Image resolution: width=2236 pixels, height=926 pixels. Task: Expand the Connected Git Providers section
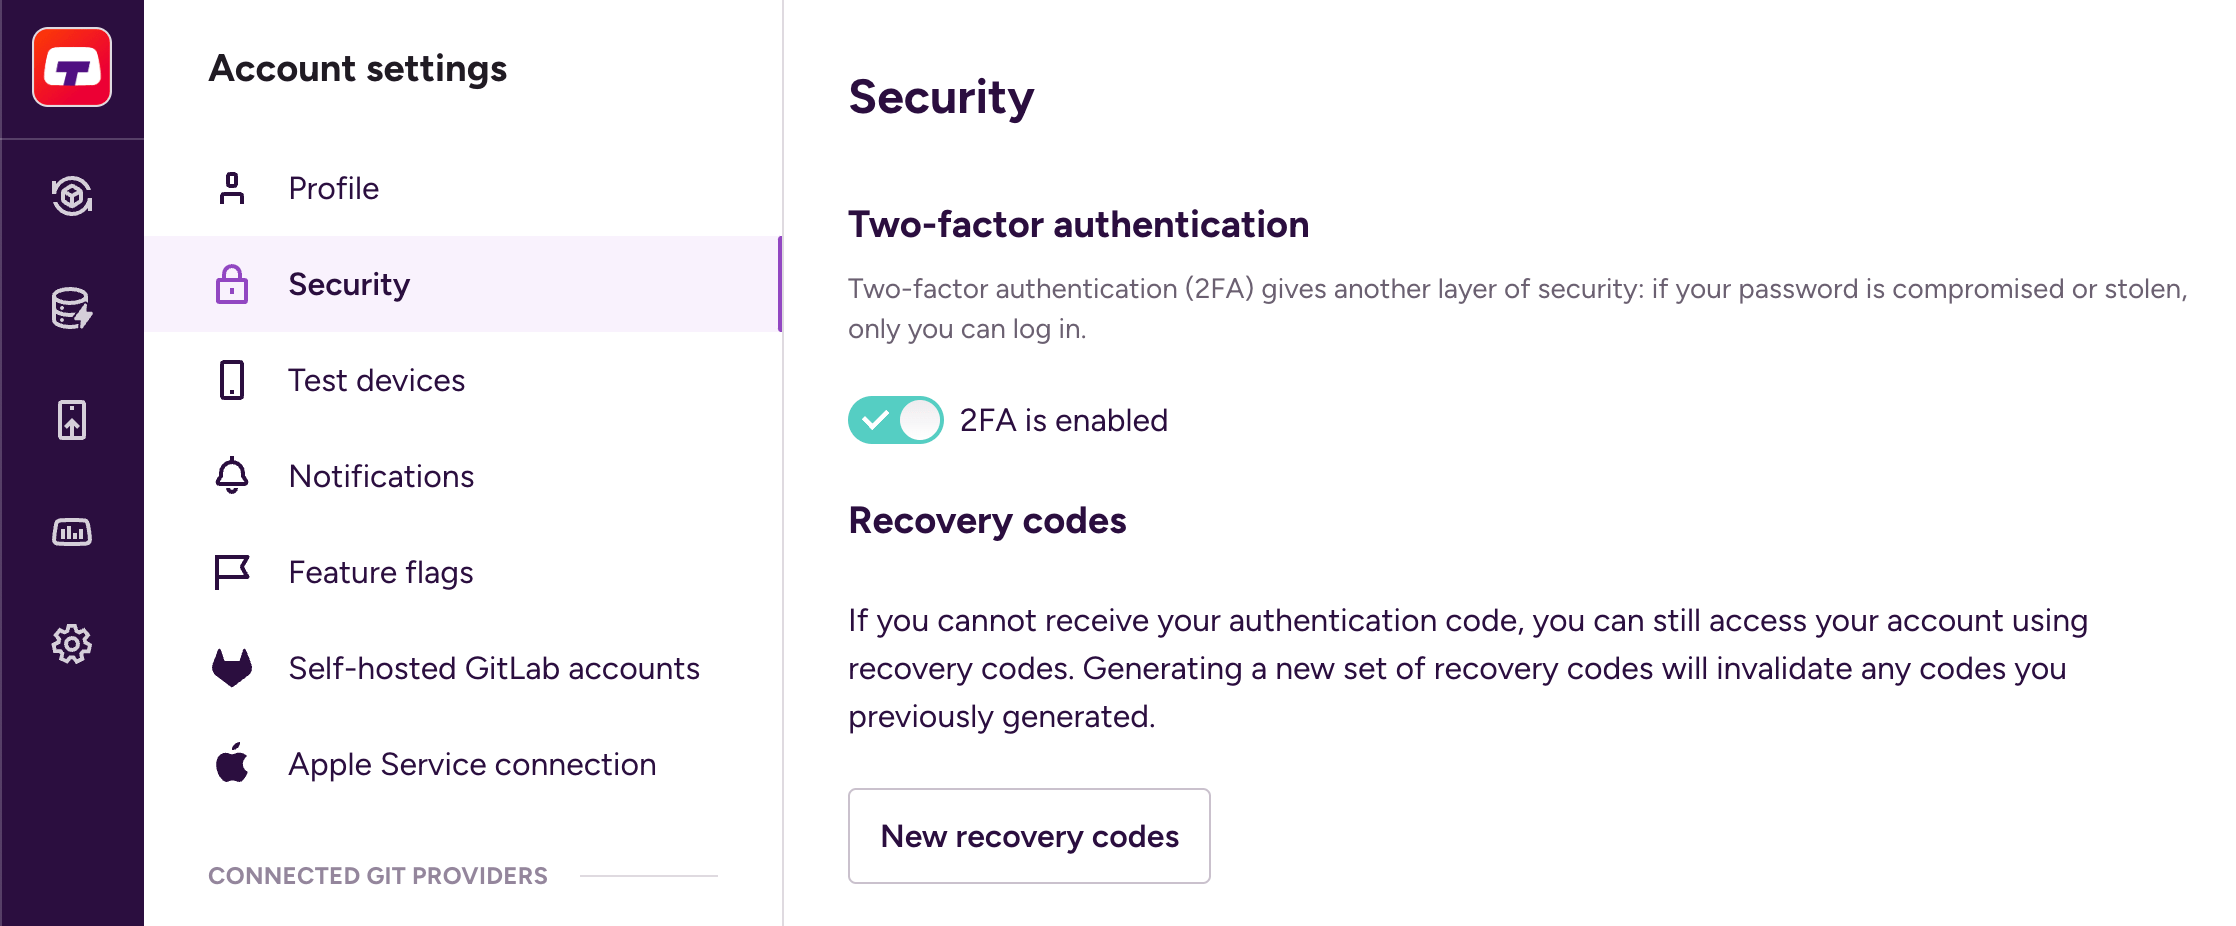(x=378, y=875)
